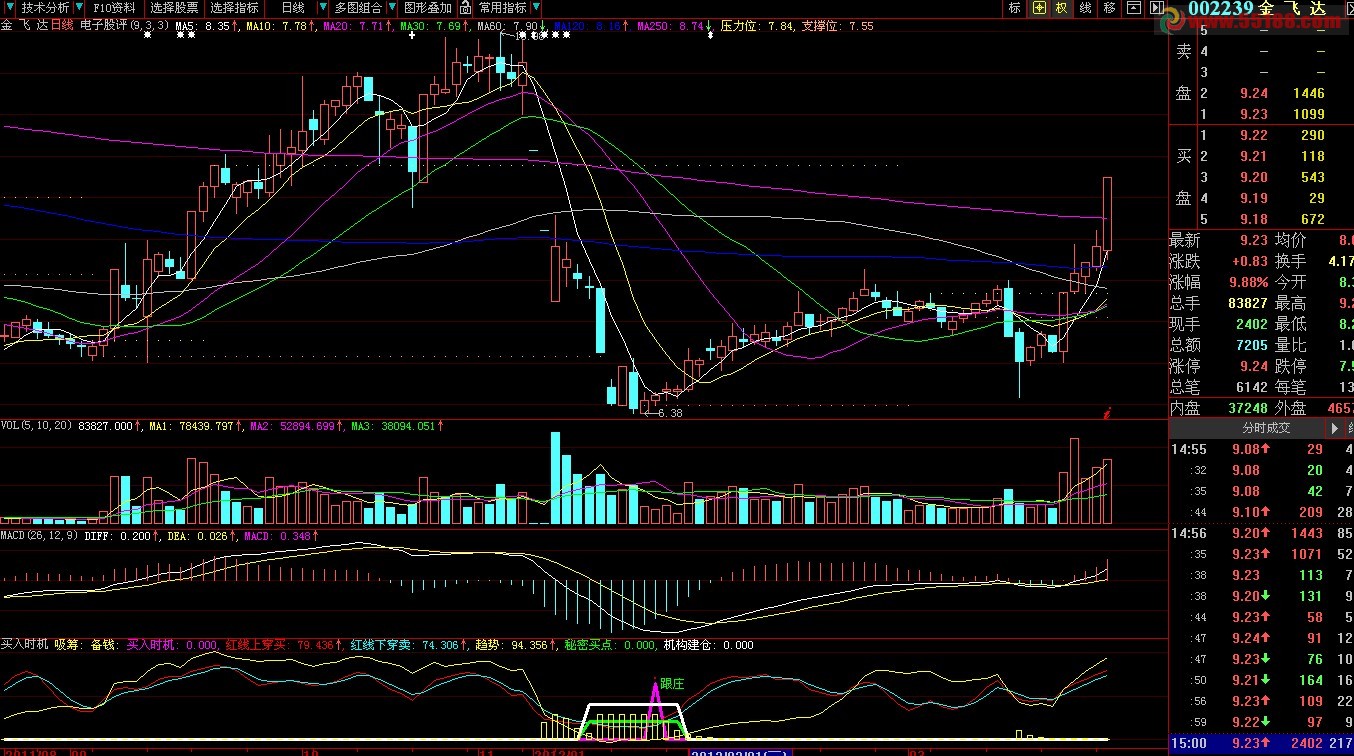Open the 技术分析 menu
Image resolution: width=1354 pixels, height=756 pixels.
(x=45, y=8)
